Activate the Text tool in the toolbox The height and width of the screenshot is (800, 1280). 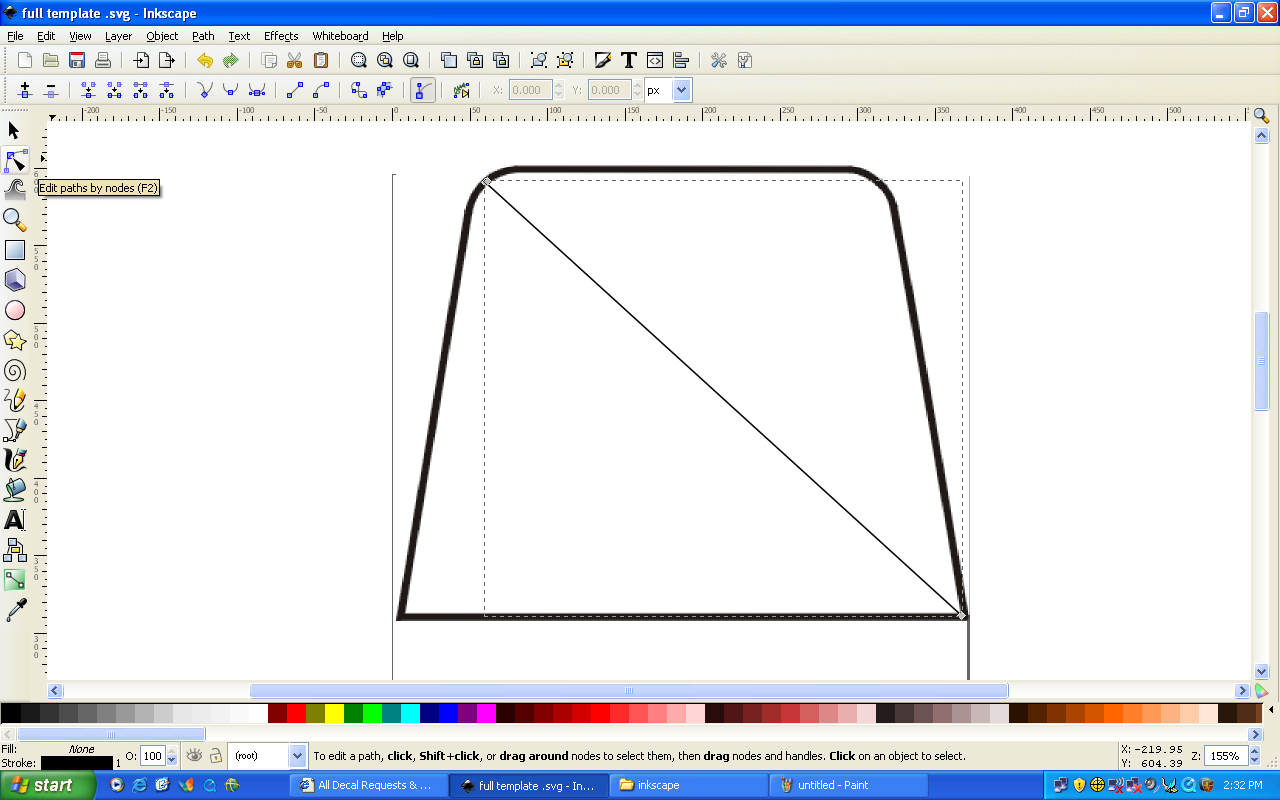tap(14, 520)
